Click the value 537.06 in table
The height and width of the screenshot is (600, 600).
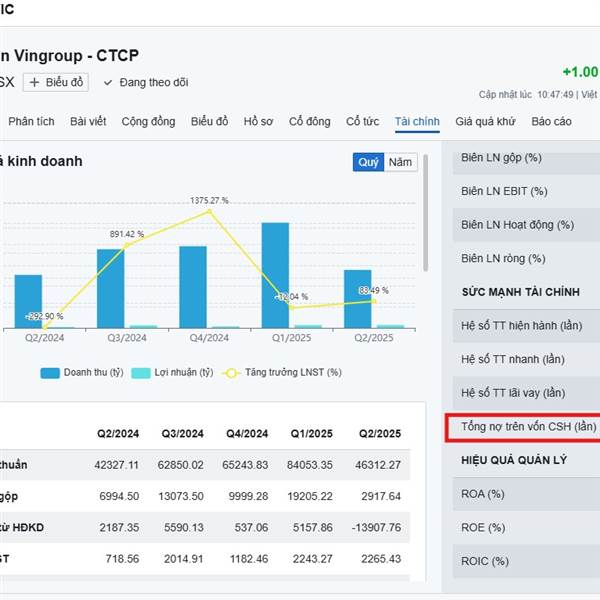pos(251,528)
